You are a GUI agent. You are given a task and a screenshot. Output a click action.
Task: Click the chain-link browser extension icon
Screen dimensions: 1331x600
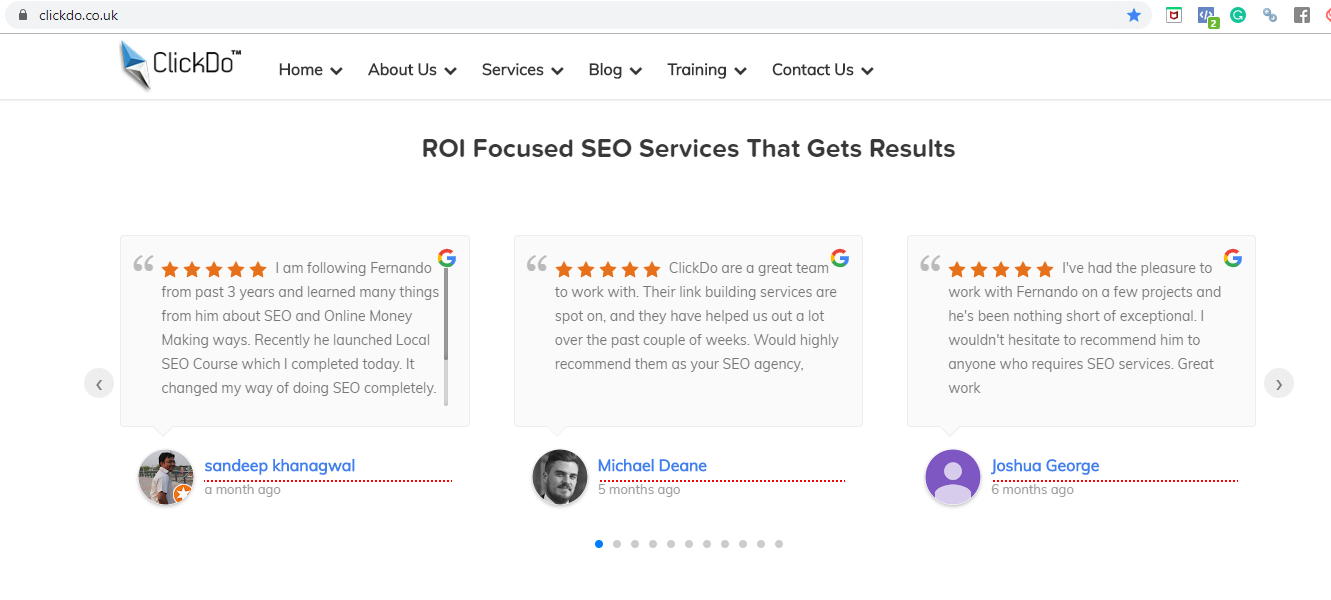1270,15
